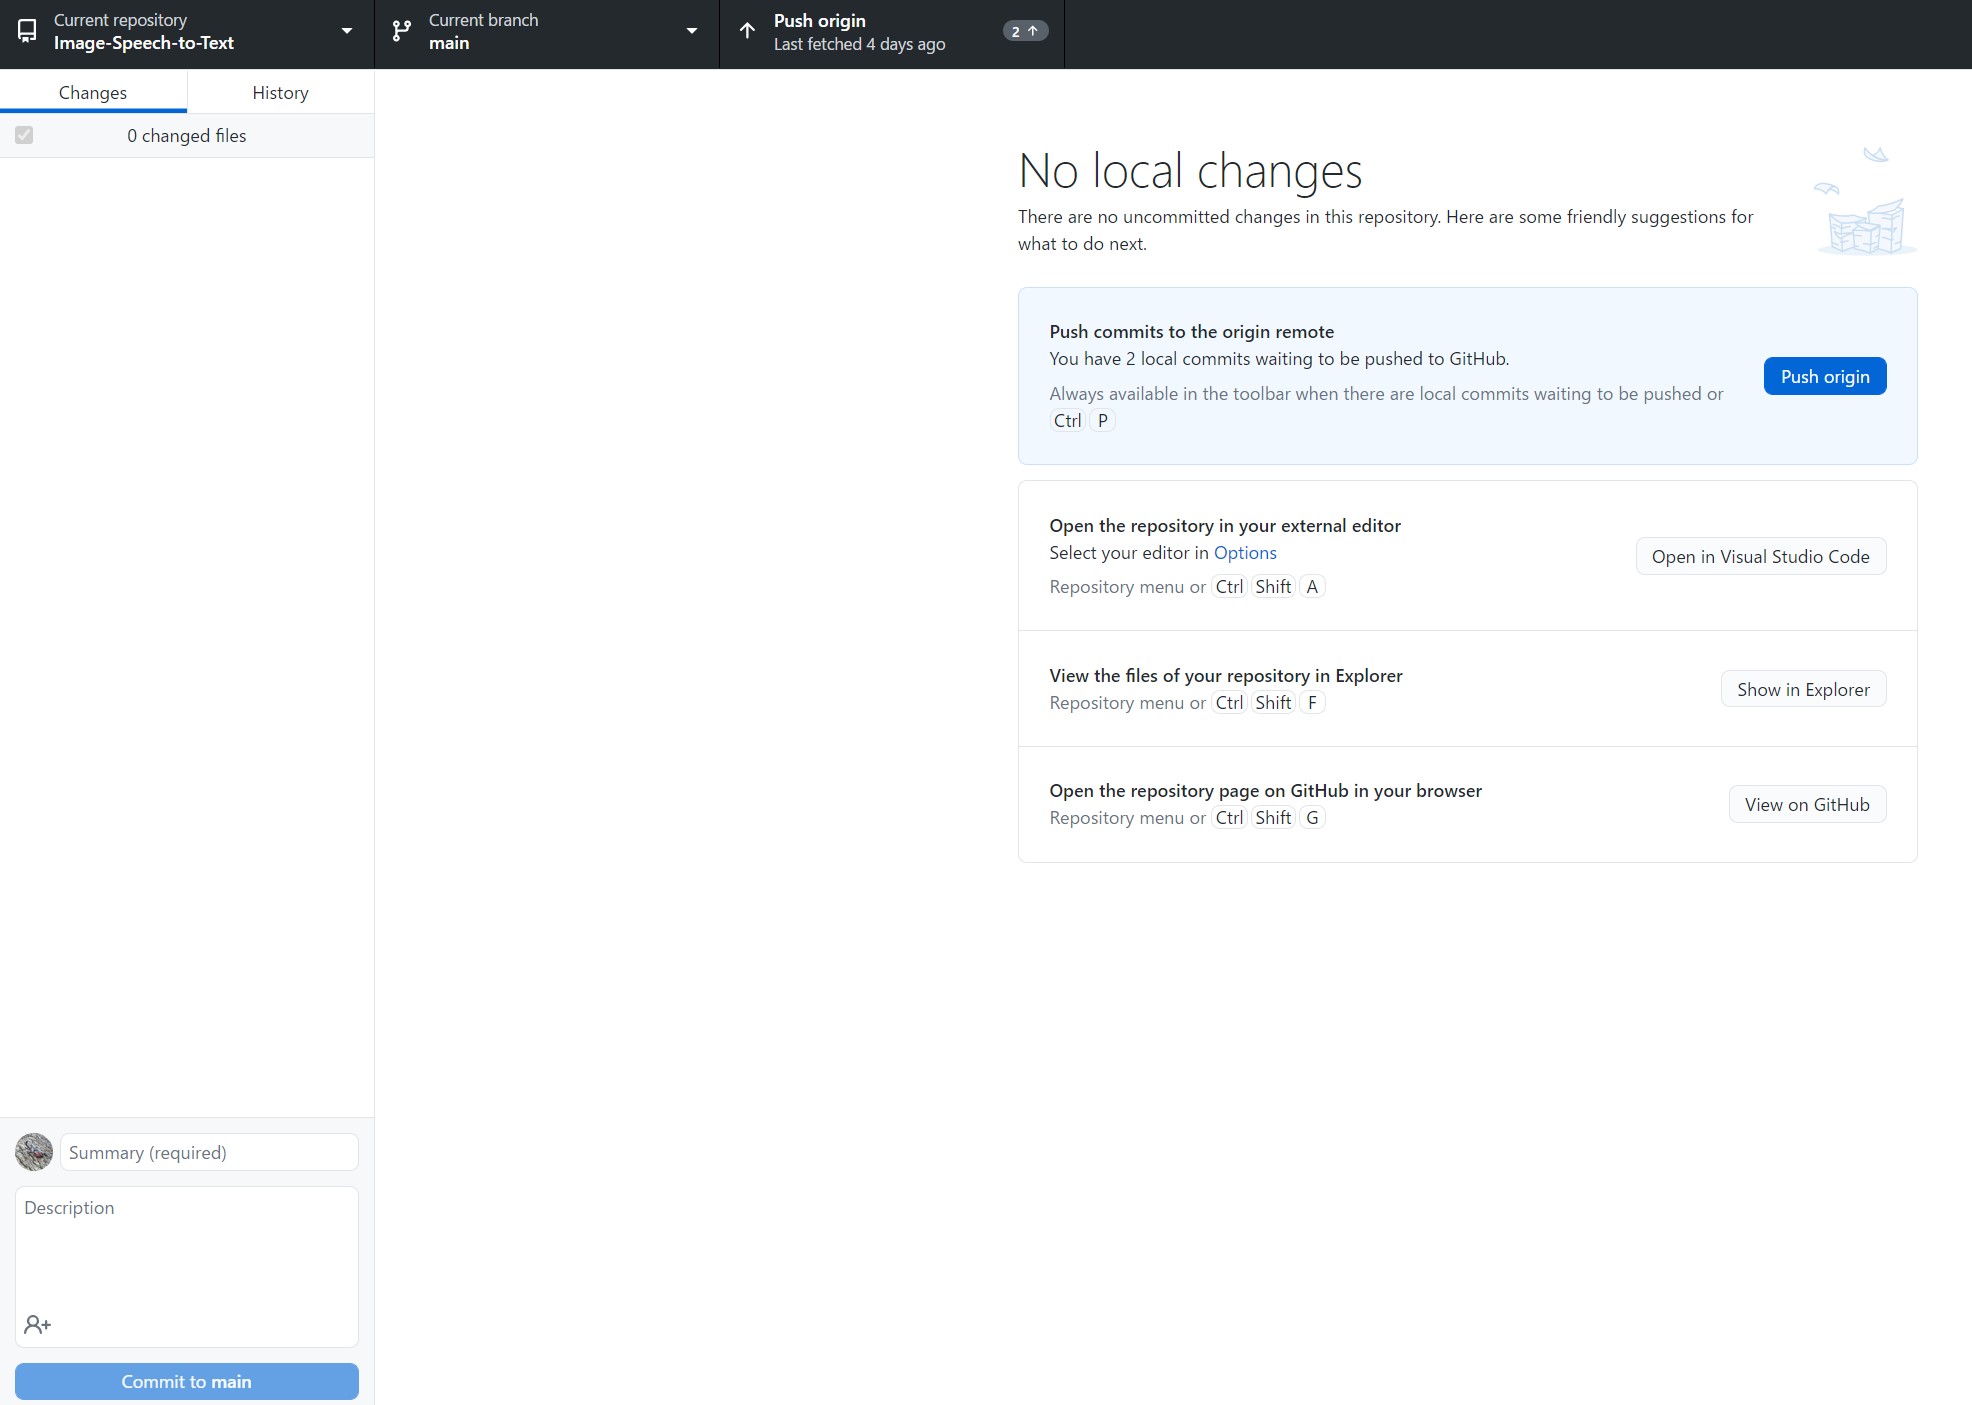Expand the Current branch dropdown arrow
This screenshot has width=1972, height=1405.
pyautogui.click(x=692, y=31)
